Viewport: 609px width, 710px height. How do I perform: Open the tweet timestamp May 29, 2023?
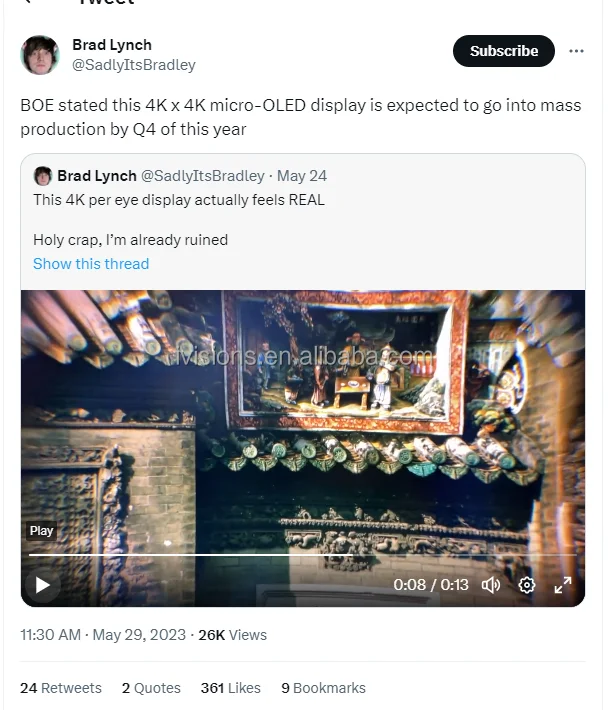click(138, 635)
